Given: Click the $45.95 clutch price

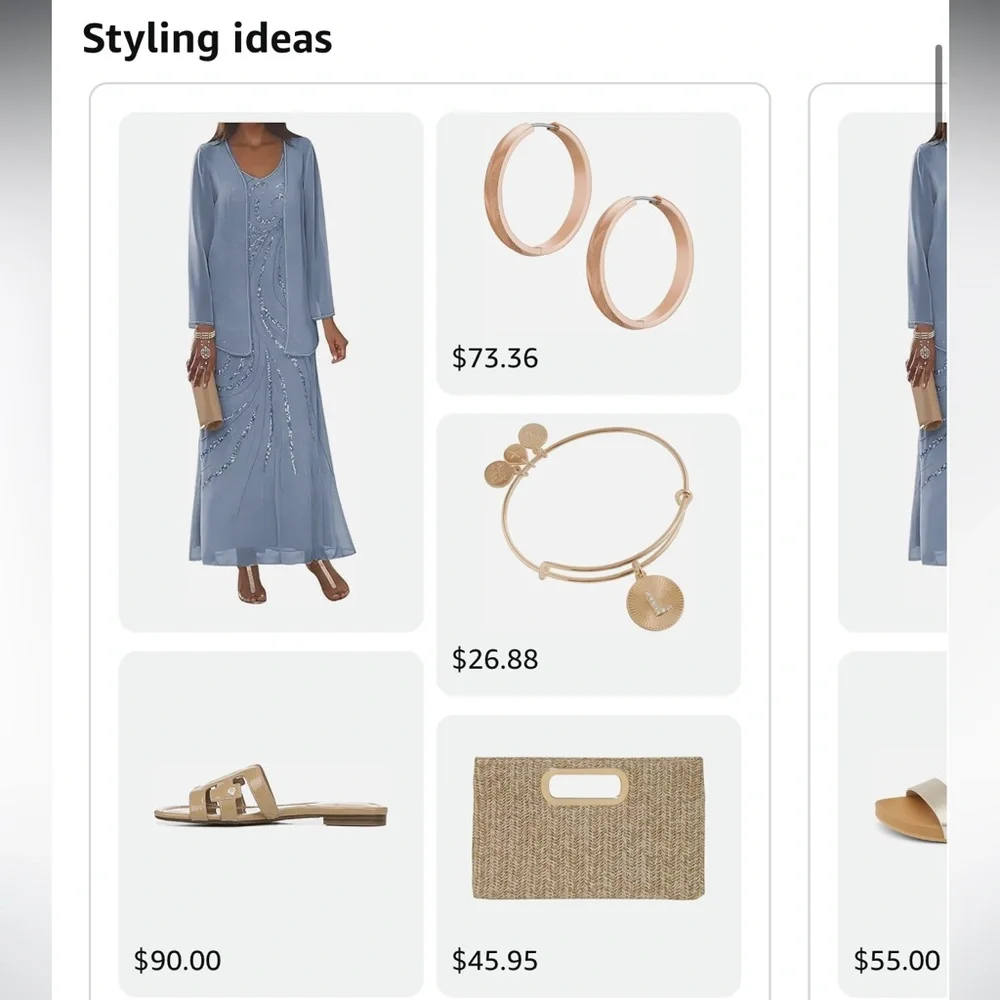Looking at the screenshot, I should click(x=495, y=960).
